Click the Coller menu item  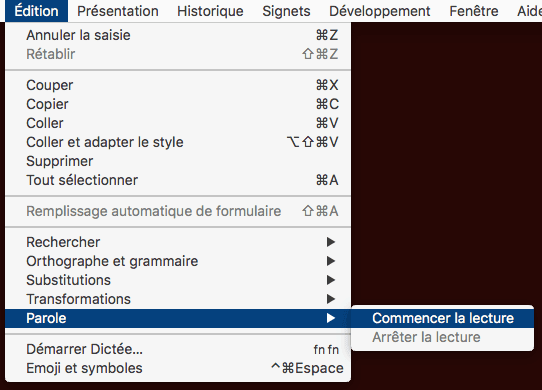click(x=178, y=123)
